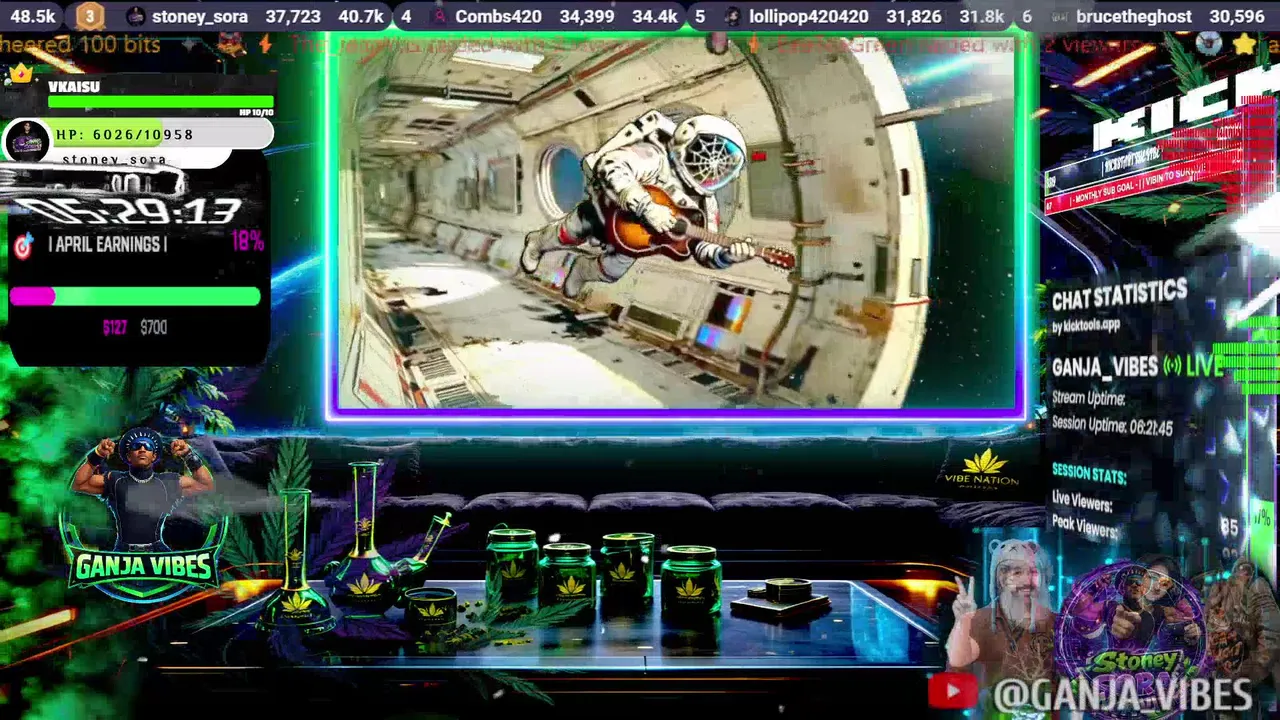
Task: Click the Peak Viewers label
Action: coord(1084,528)
